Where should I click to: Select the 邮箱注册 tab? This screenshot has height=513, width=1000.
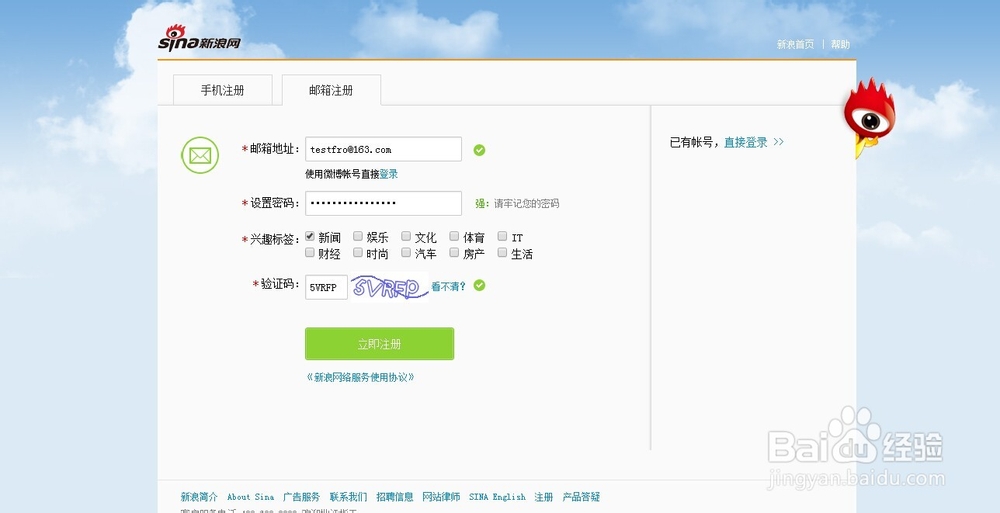tap(331, 90)
